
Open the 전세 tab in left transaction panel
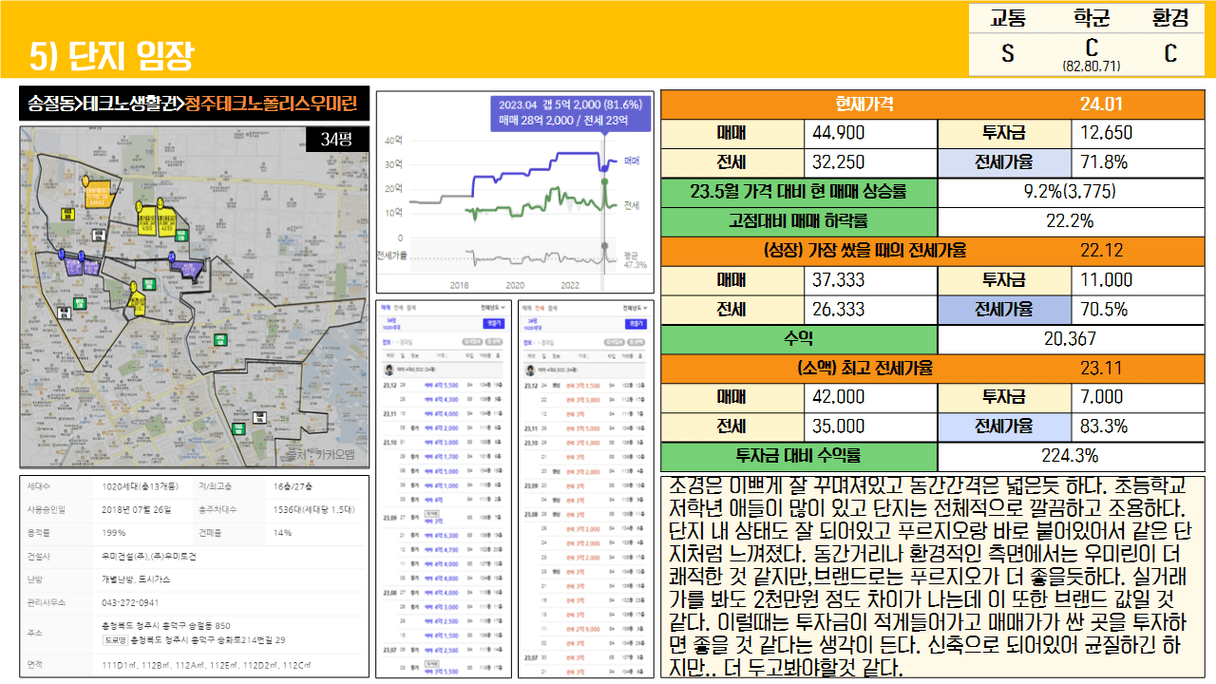[x=398, y=308]
